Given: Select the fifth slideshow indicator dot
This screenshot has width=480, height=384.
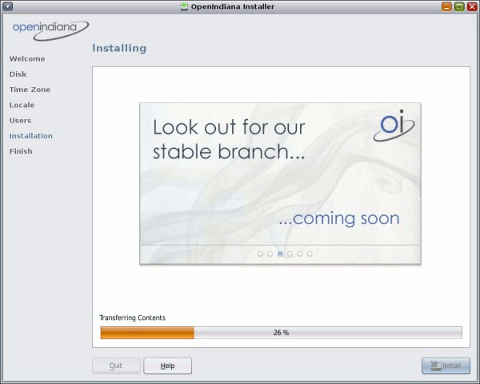Looking at the screenshot, I should pos(300,254).
